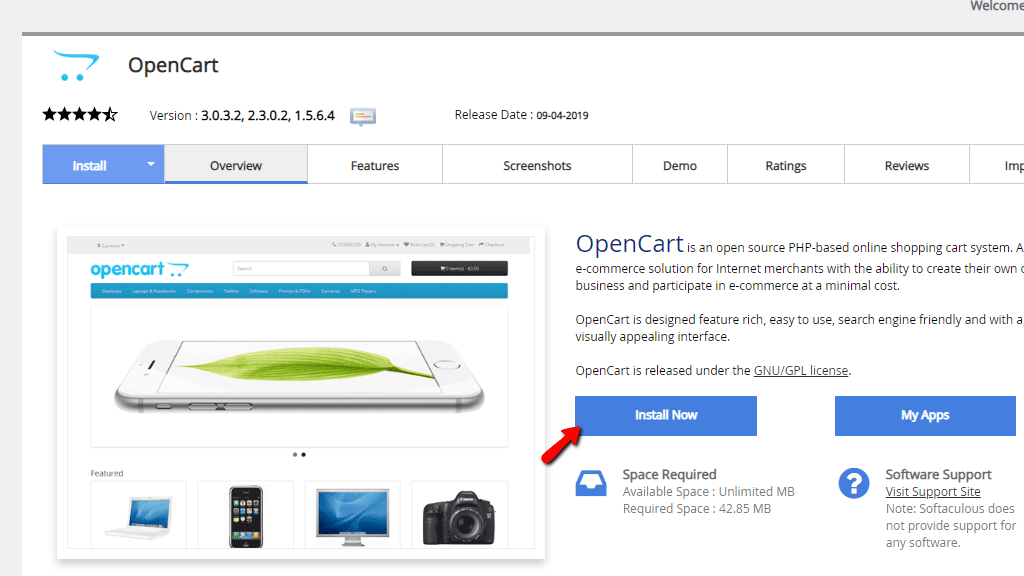The image size is (1024, 576).
Task: Switch to the Overview tab
Action: point(236,166)
